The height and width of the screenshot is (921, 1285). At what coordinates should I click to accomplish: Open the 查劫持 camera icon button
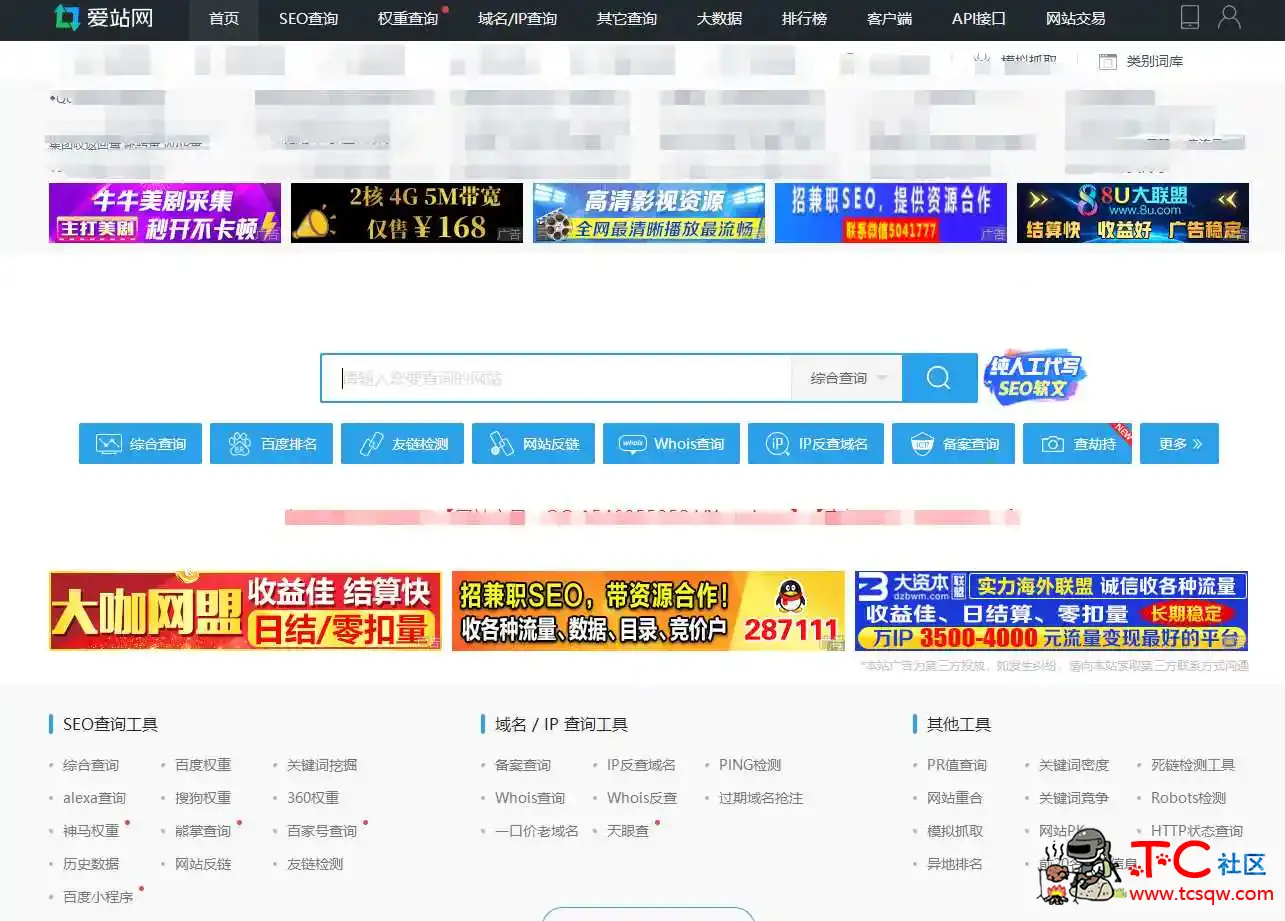1077,444
